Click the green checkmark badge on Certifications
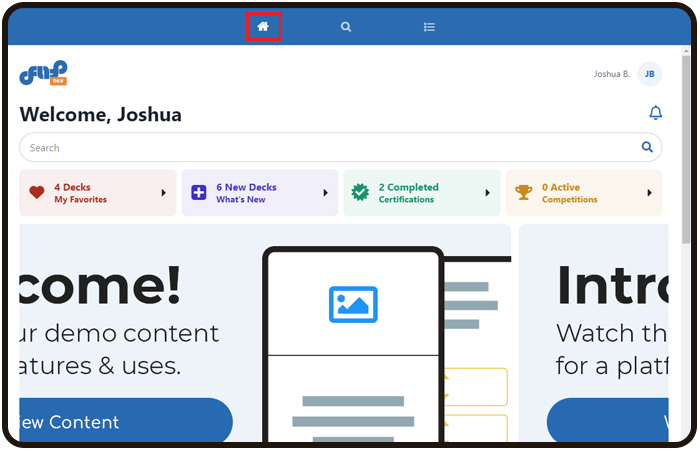 tap(360, 192)
